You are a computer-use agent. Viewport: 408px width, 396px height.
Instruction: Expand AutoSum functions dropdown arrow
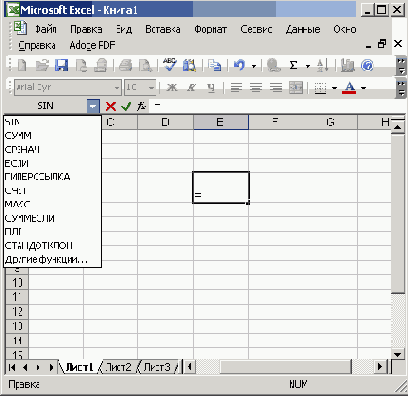click(308, 66)
